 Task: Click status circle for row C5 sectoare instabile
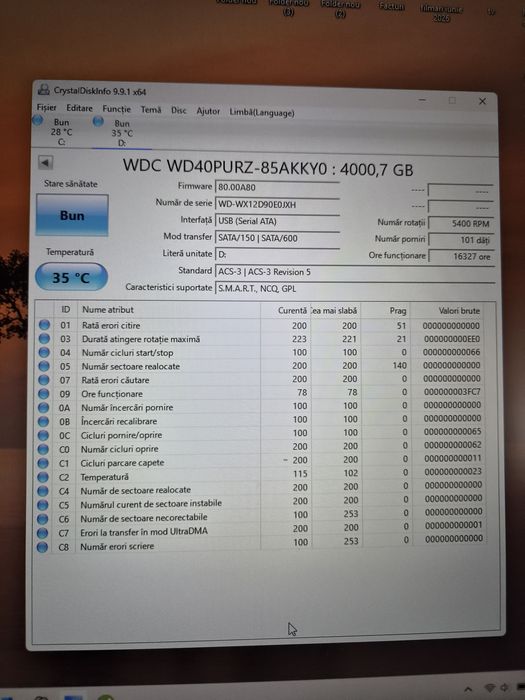42,505
